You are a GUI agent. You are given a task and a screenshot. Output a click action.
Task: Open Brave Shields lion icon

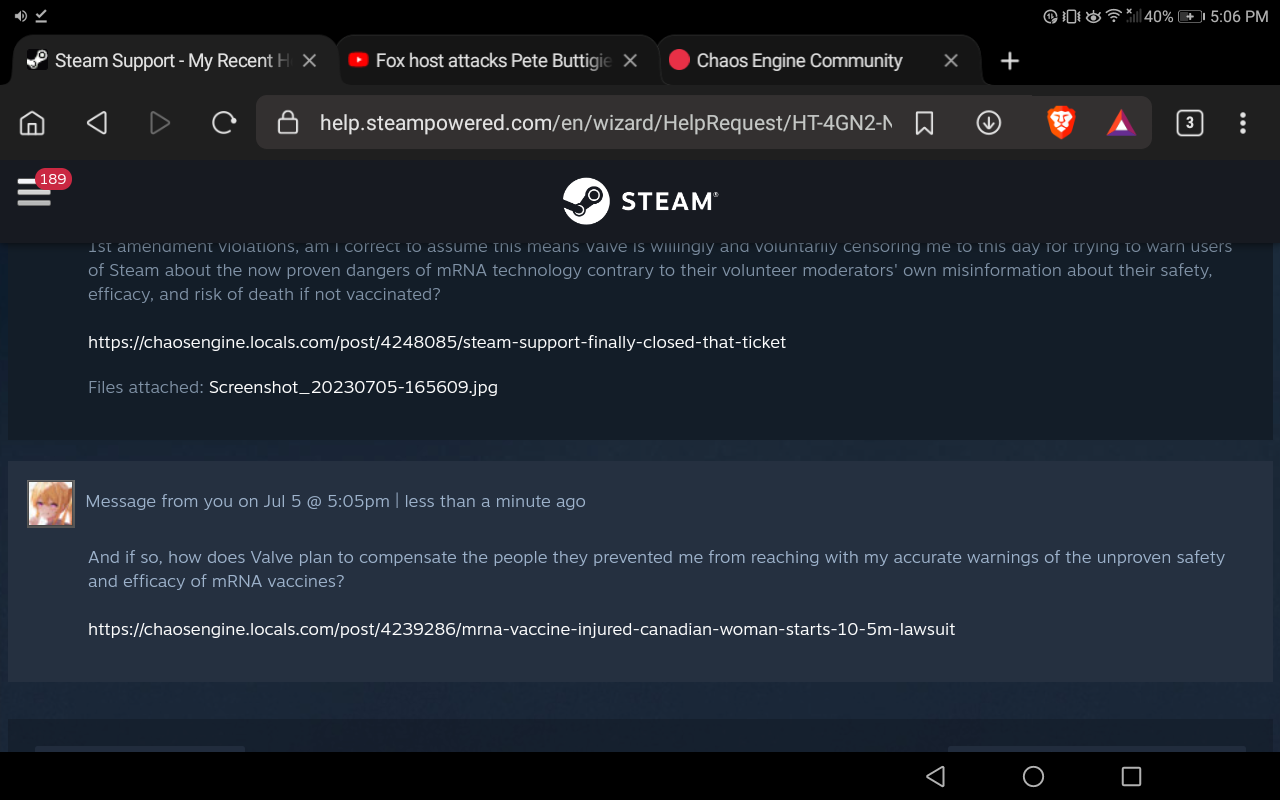[1061, 123]
